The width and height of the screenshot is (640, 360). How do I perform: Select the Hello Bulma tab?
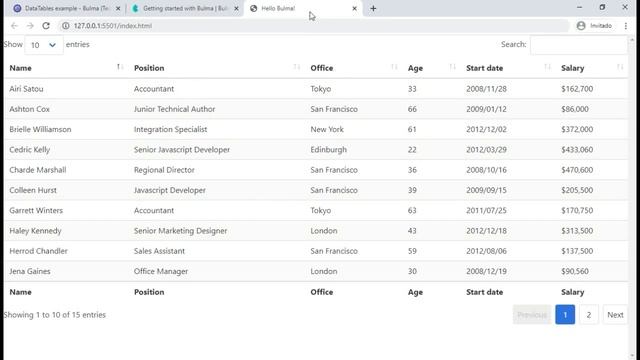pos(302,8)
